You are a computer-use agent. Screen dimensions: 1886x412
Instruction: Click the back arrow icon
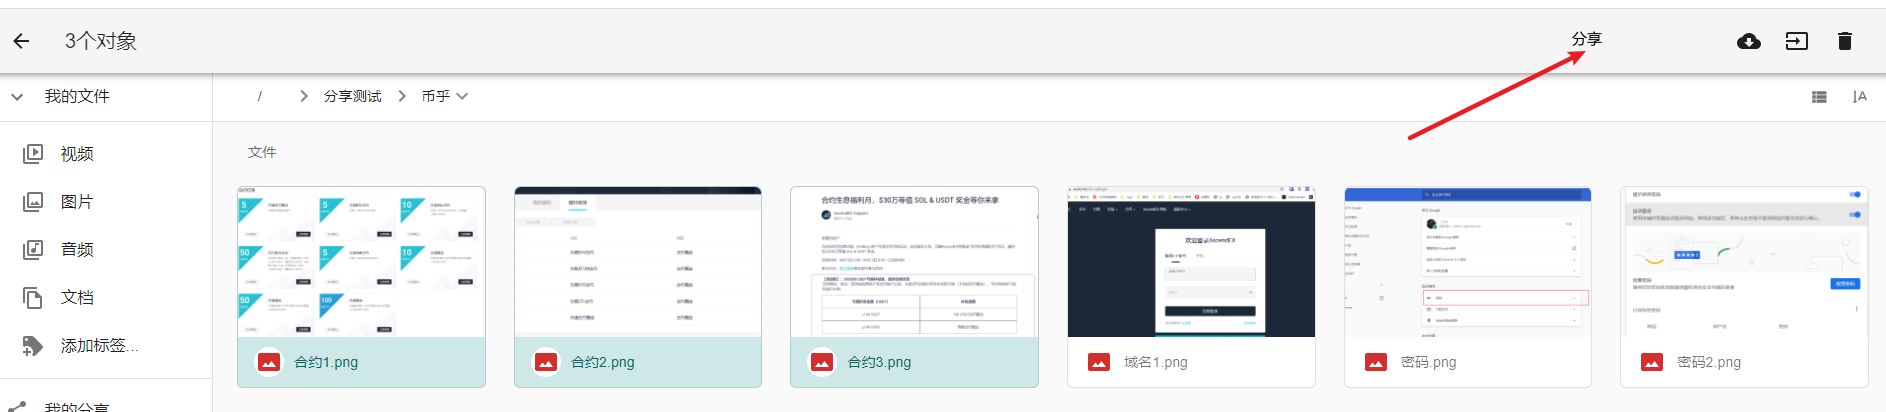(x=21, y=41)
